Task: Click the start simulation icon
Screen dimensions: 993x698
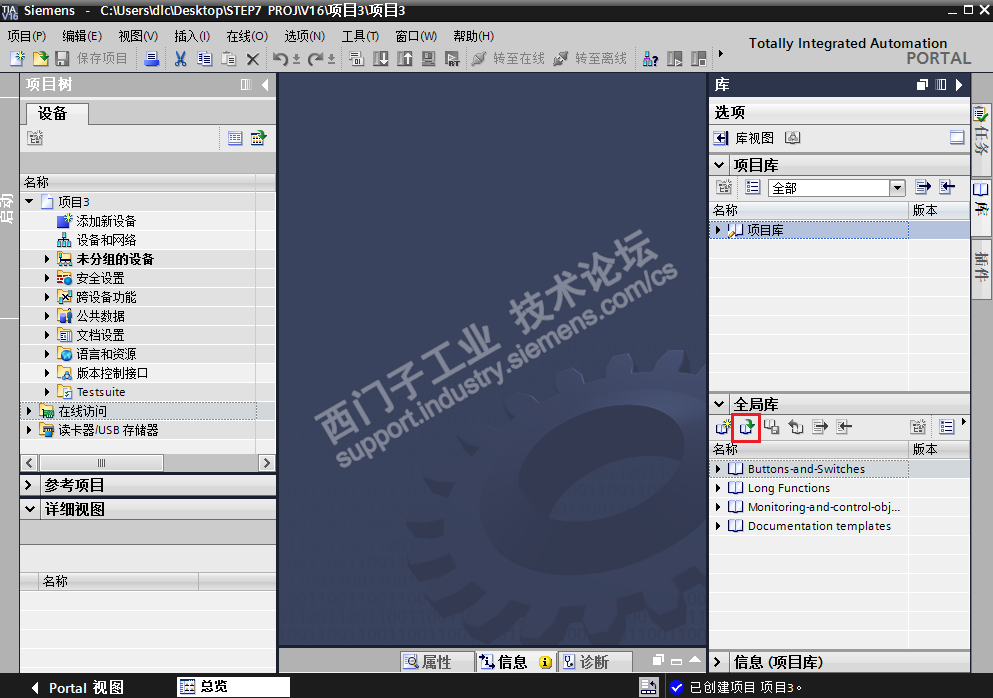Action: click(x=429, y=59)
